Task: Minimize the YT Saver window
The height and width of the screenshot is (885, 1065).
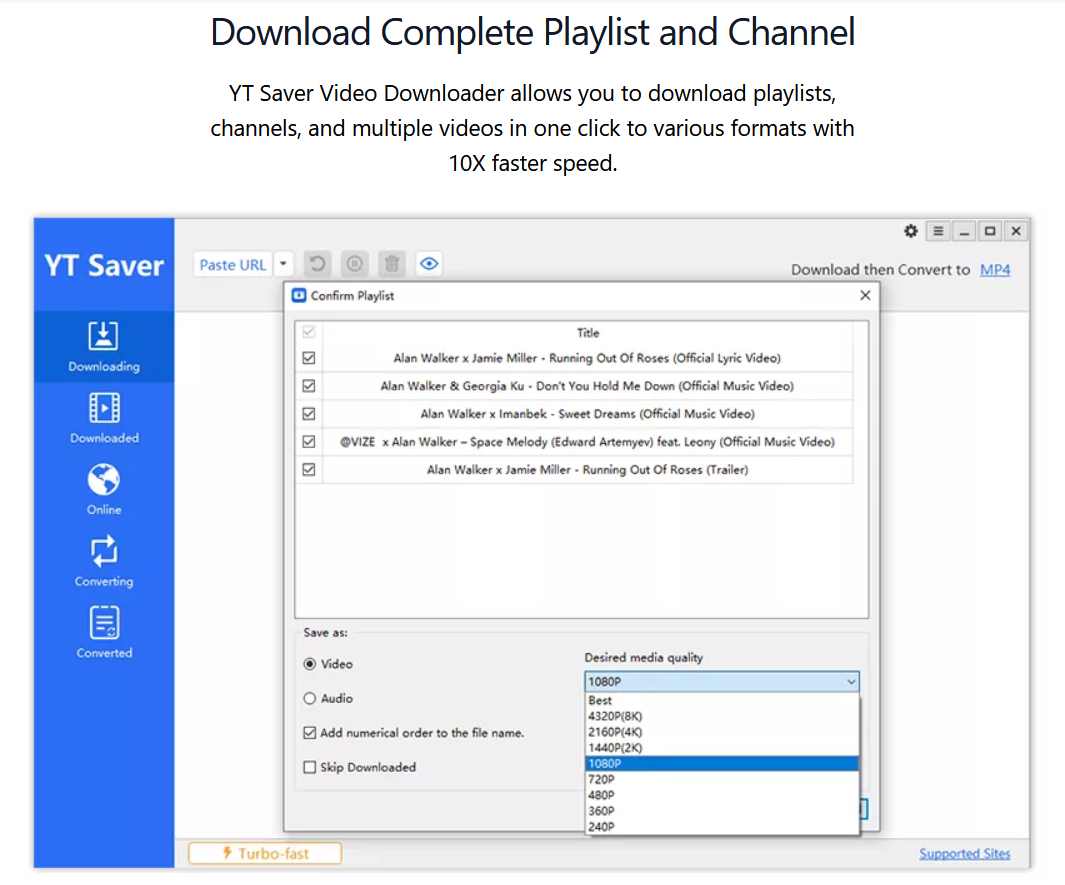Action: click(964, 231)
